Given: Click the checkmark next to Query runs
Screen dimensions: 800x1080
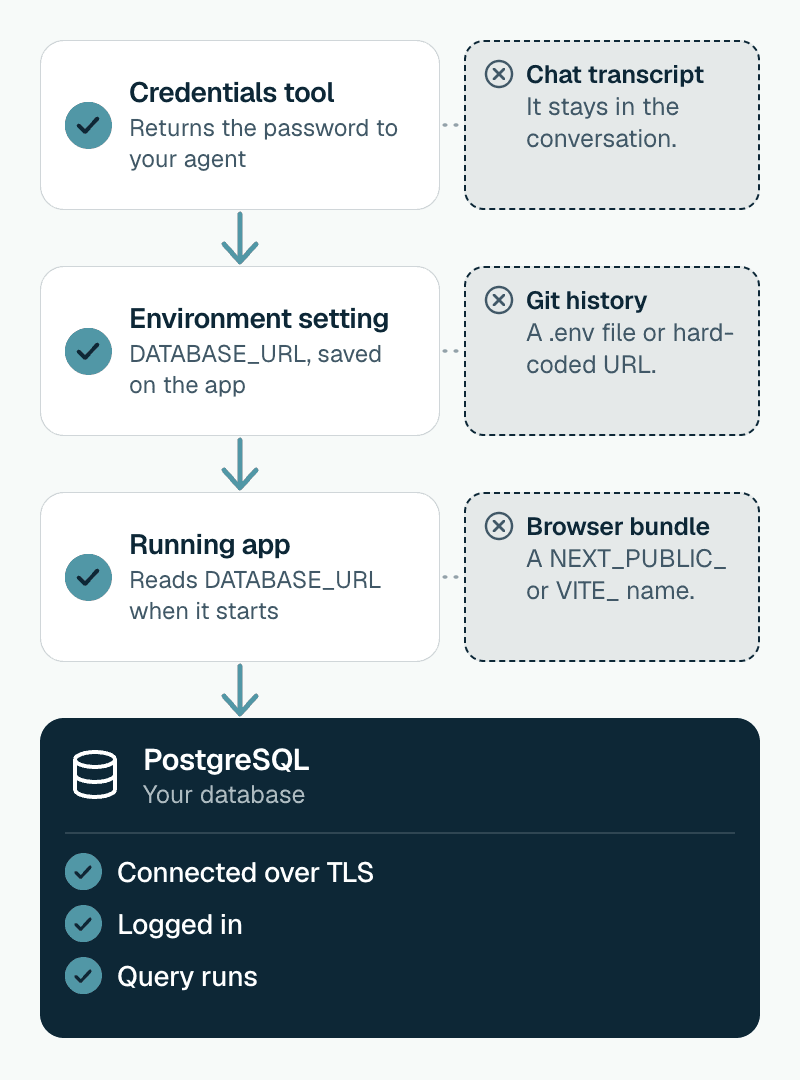Looking at the screenshot, I should click(83, 975).
